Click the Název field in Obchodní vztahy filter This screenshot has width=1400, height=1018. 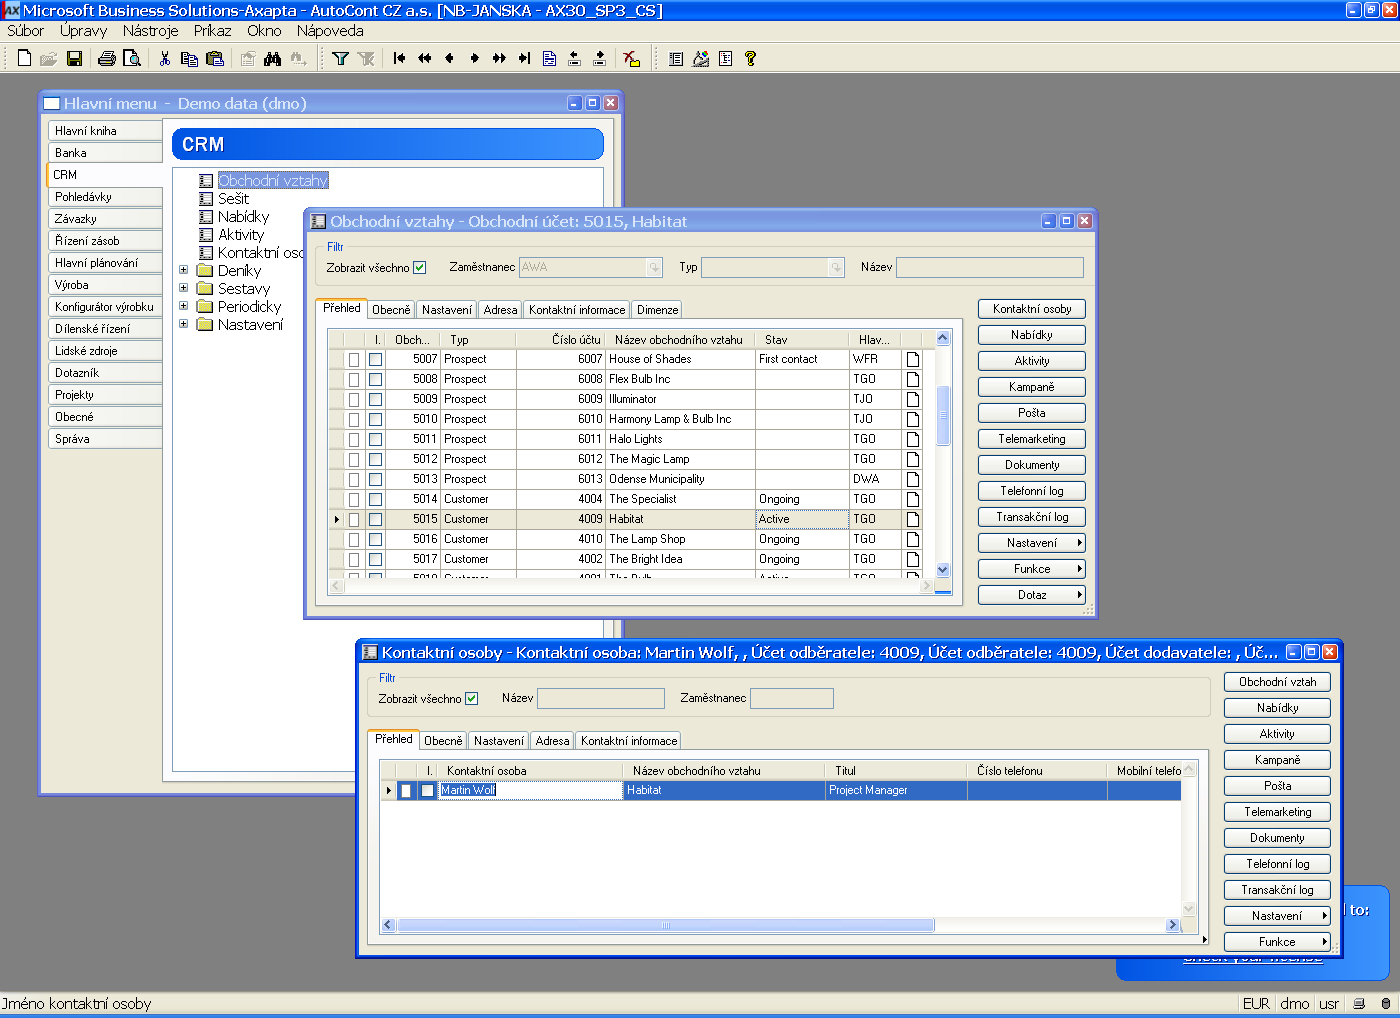[x=989, y=267]
